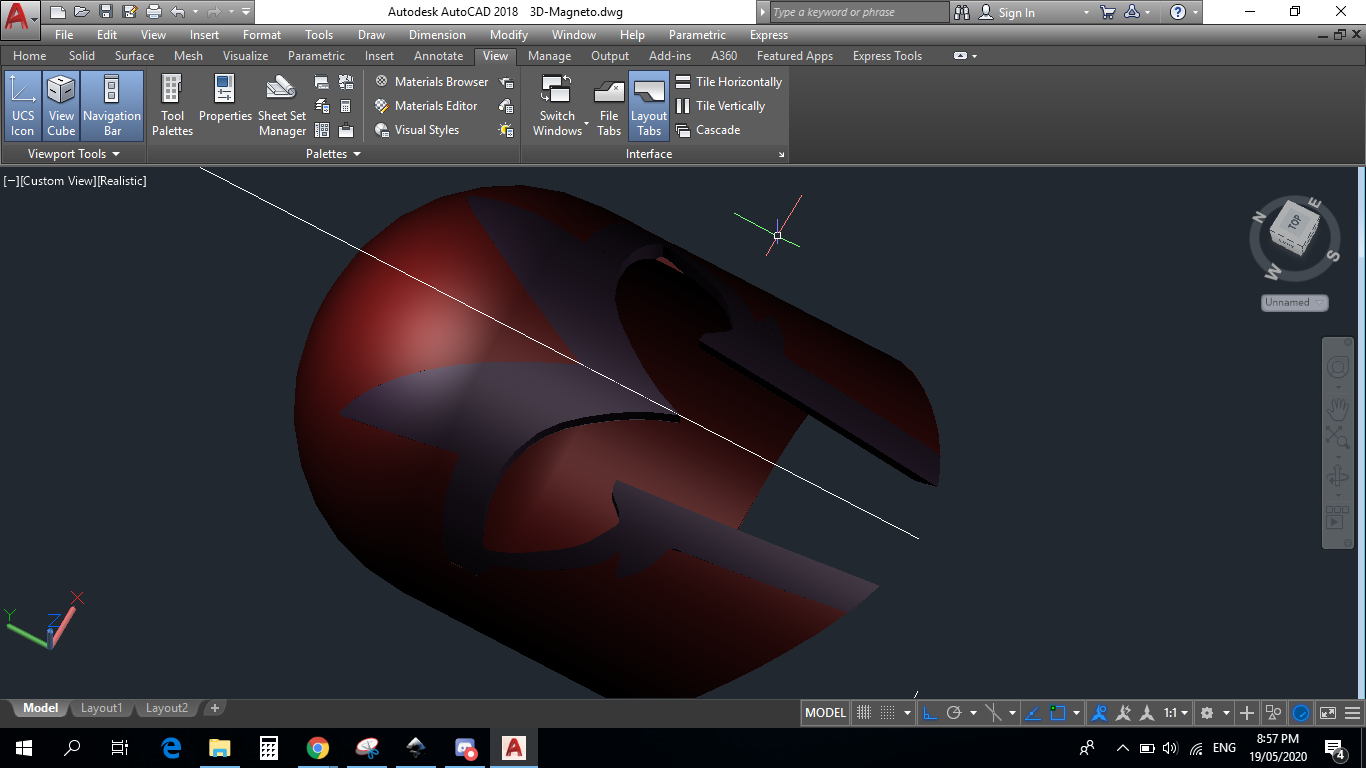This screenshot has height=768, width=1366.
Task: Open the Visual Styles manager
Action: tap(417, 130)
